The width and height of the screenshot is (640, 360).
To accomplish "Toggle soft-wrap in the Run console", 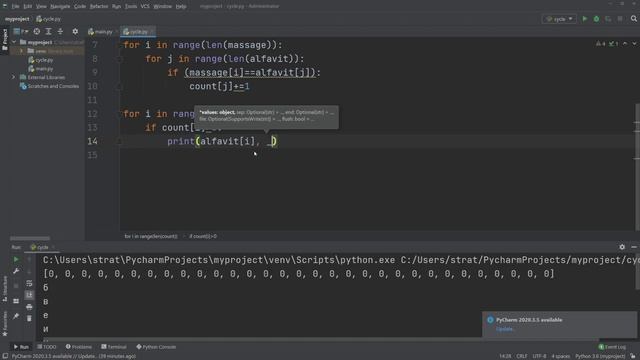I will click(x=29, y=283).
